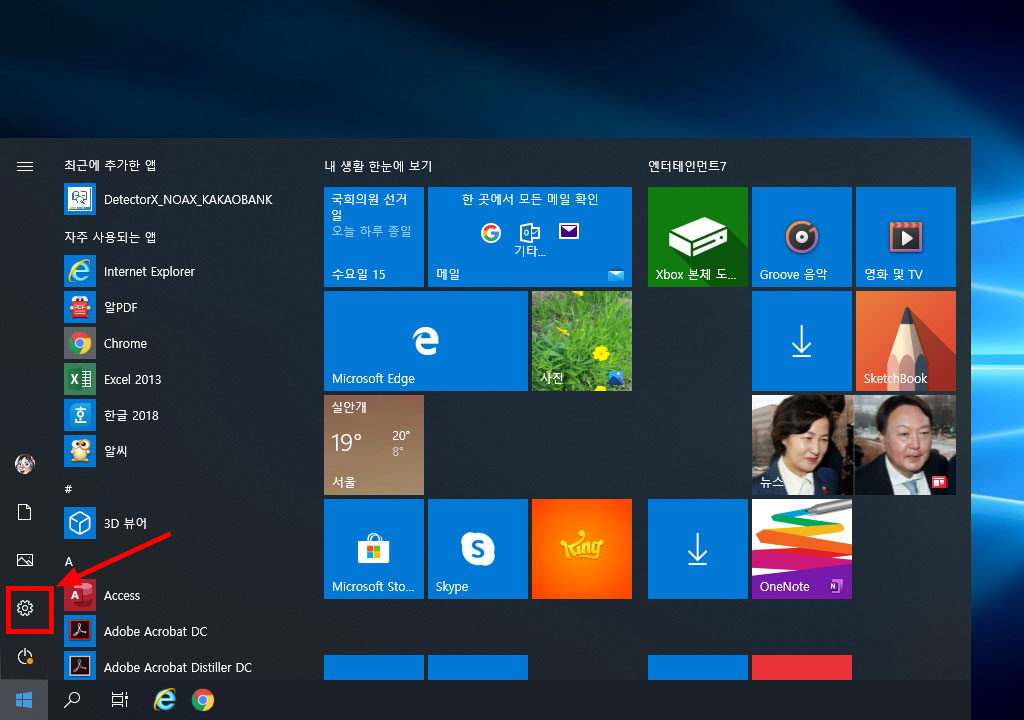This screenshot has height=720, width=1024.
Task: Launch Access from app list
Action: 178,595
